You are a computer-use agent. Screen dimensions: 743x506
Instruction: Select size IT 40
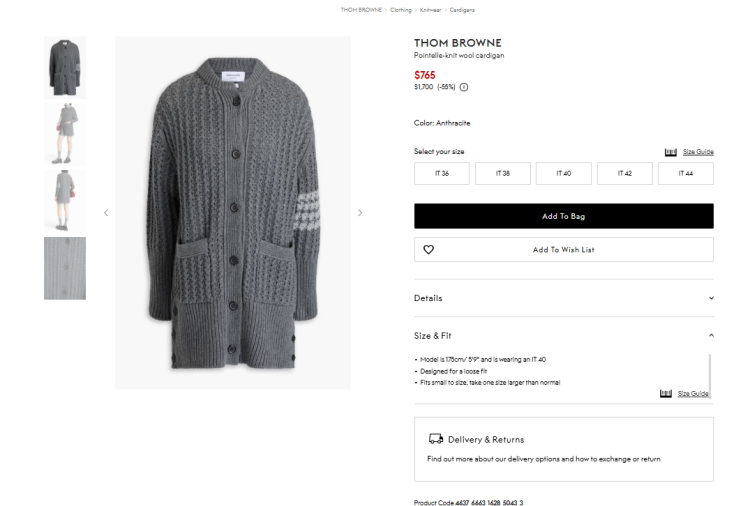pyautogui.click(x=563, y=173)
